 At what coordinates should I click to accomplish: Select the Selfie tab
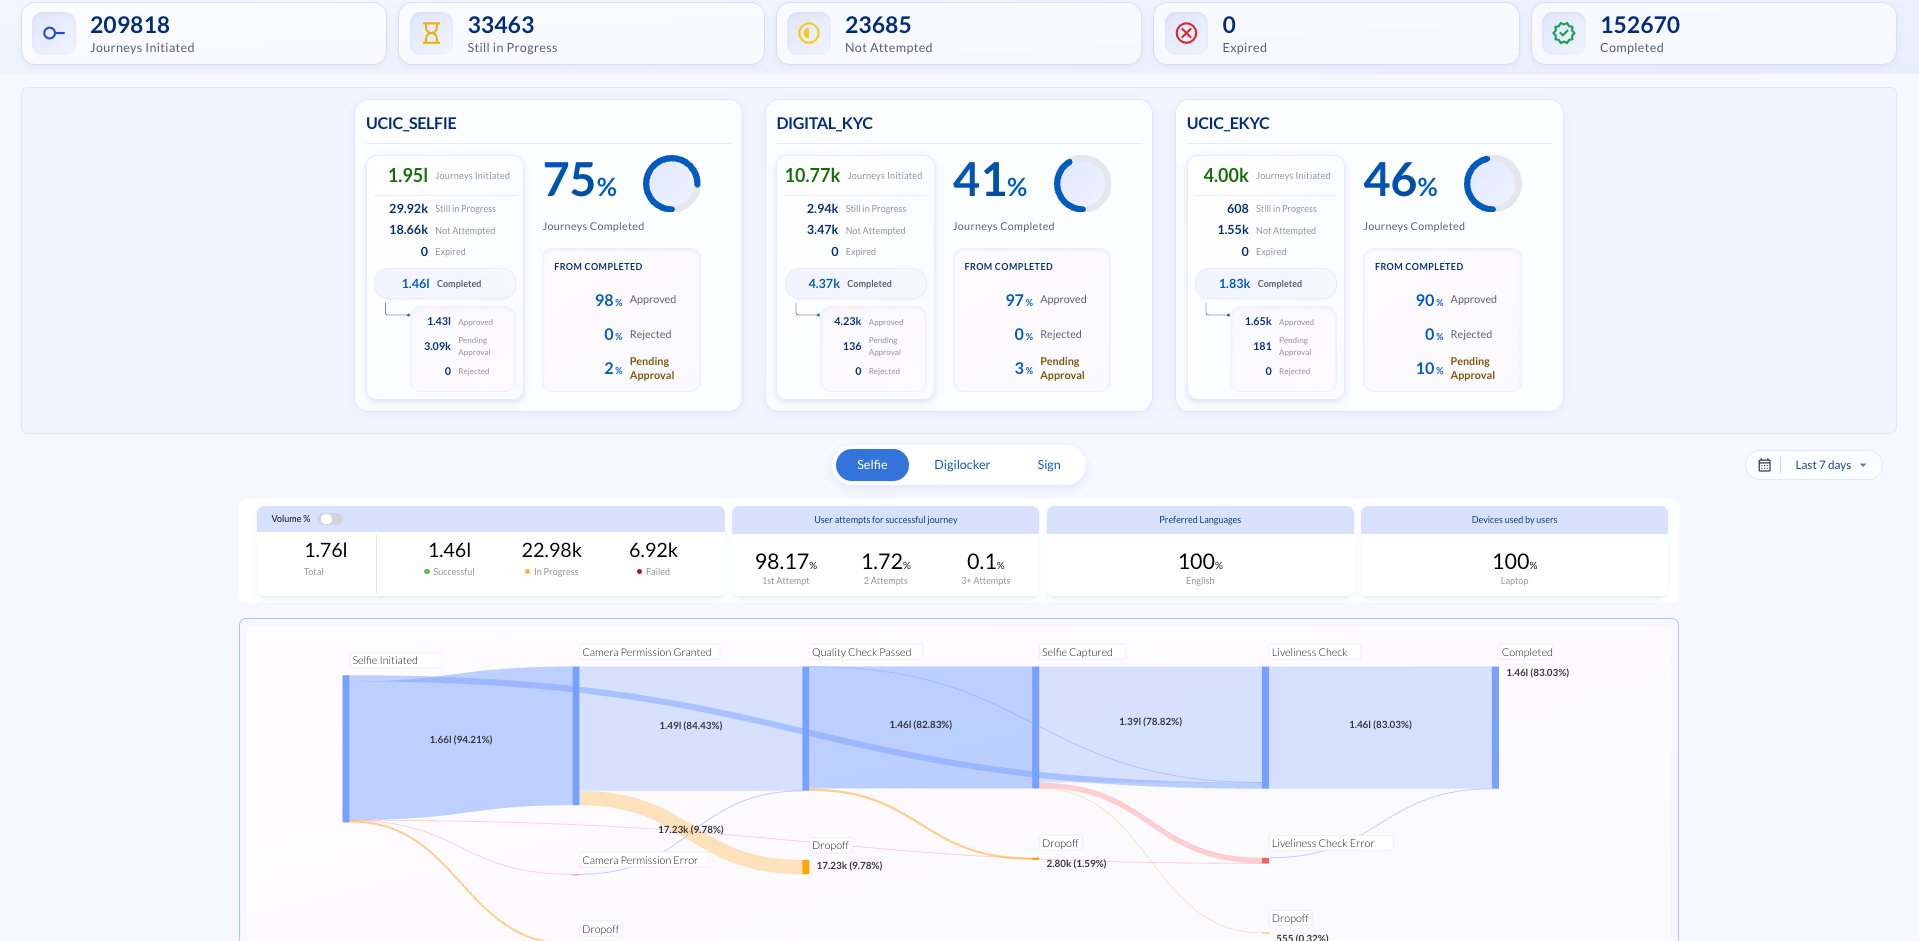tap(871, 464)
